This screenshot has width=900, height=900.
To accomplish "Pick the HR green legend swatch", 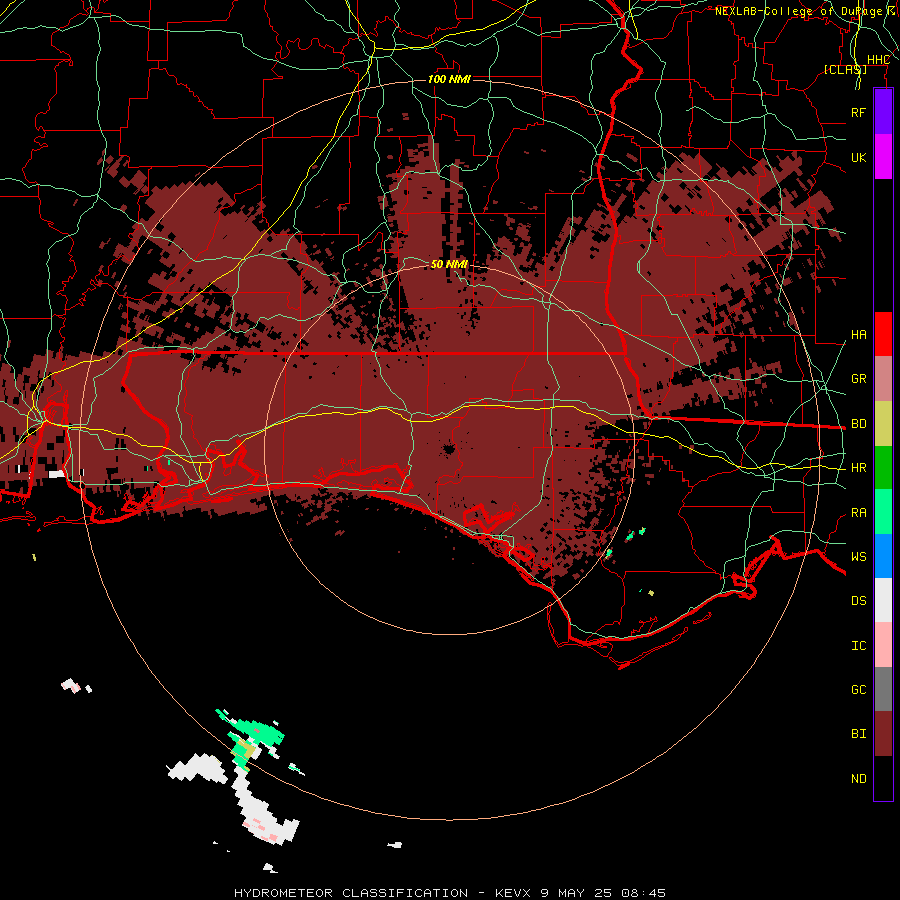I will tap(883, 468).
